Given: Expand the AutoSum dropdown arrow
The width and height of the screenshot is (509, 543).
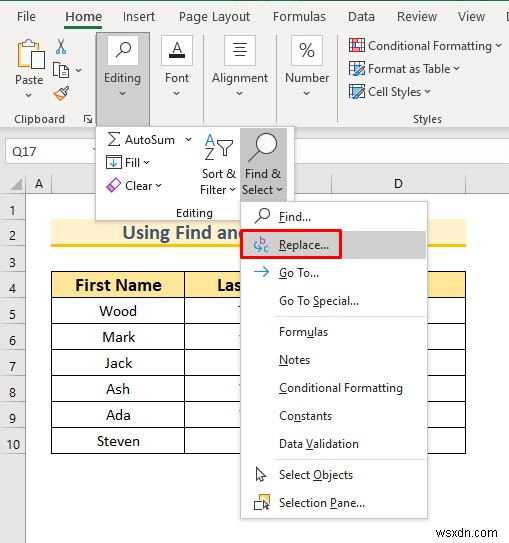Looking at the screenshot, I should [188, 140].
